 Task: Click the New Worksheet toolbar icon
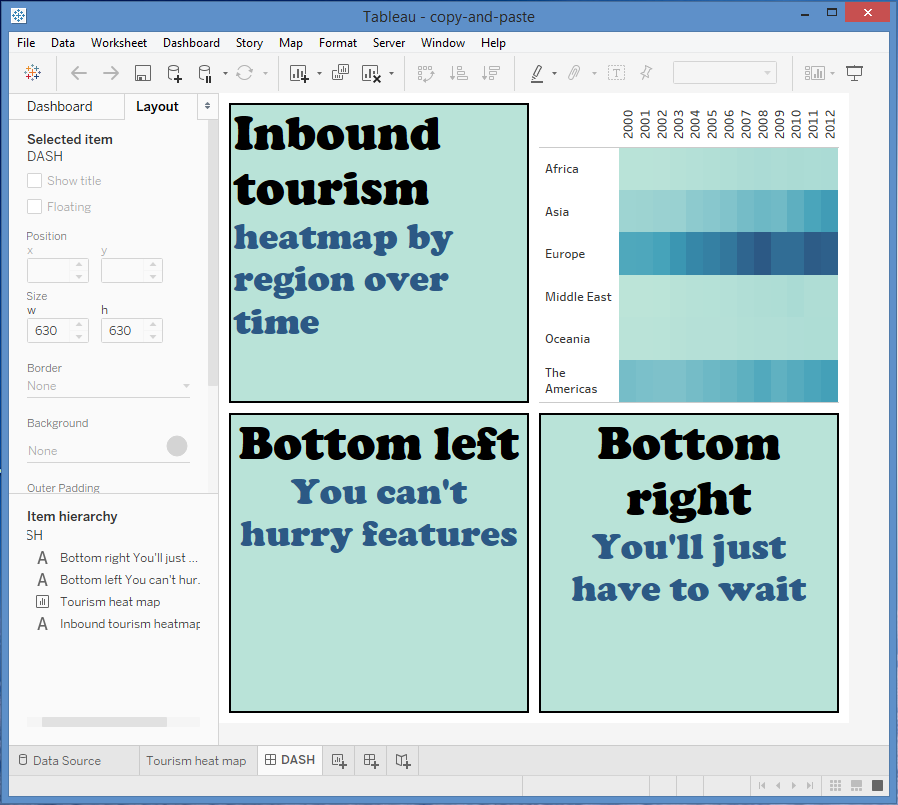click(299, 73)
